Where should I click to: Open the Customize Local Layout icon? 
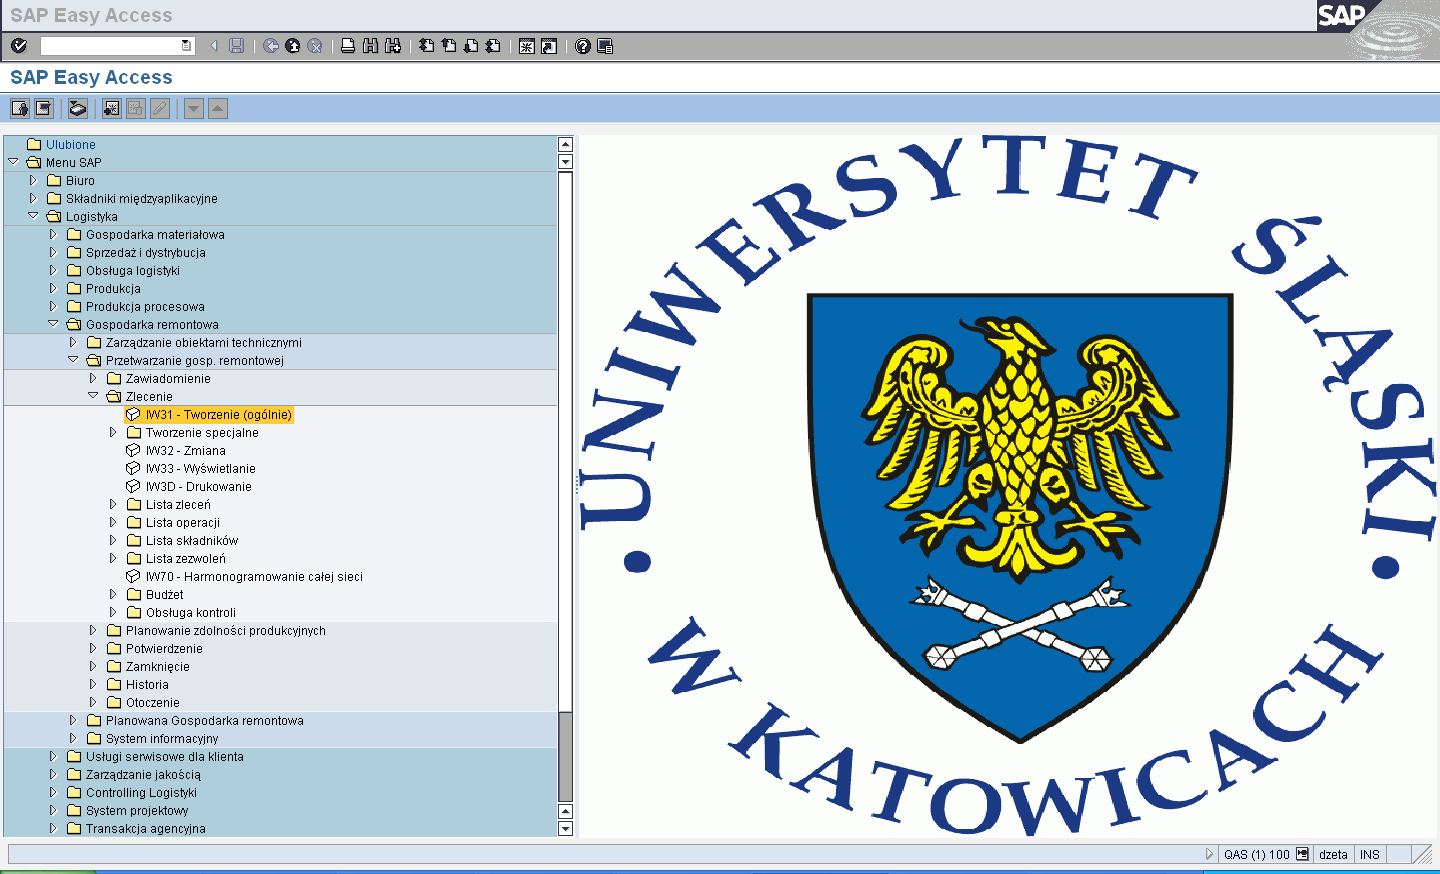pyautogui.click(x=605, y=46)
